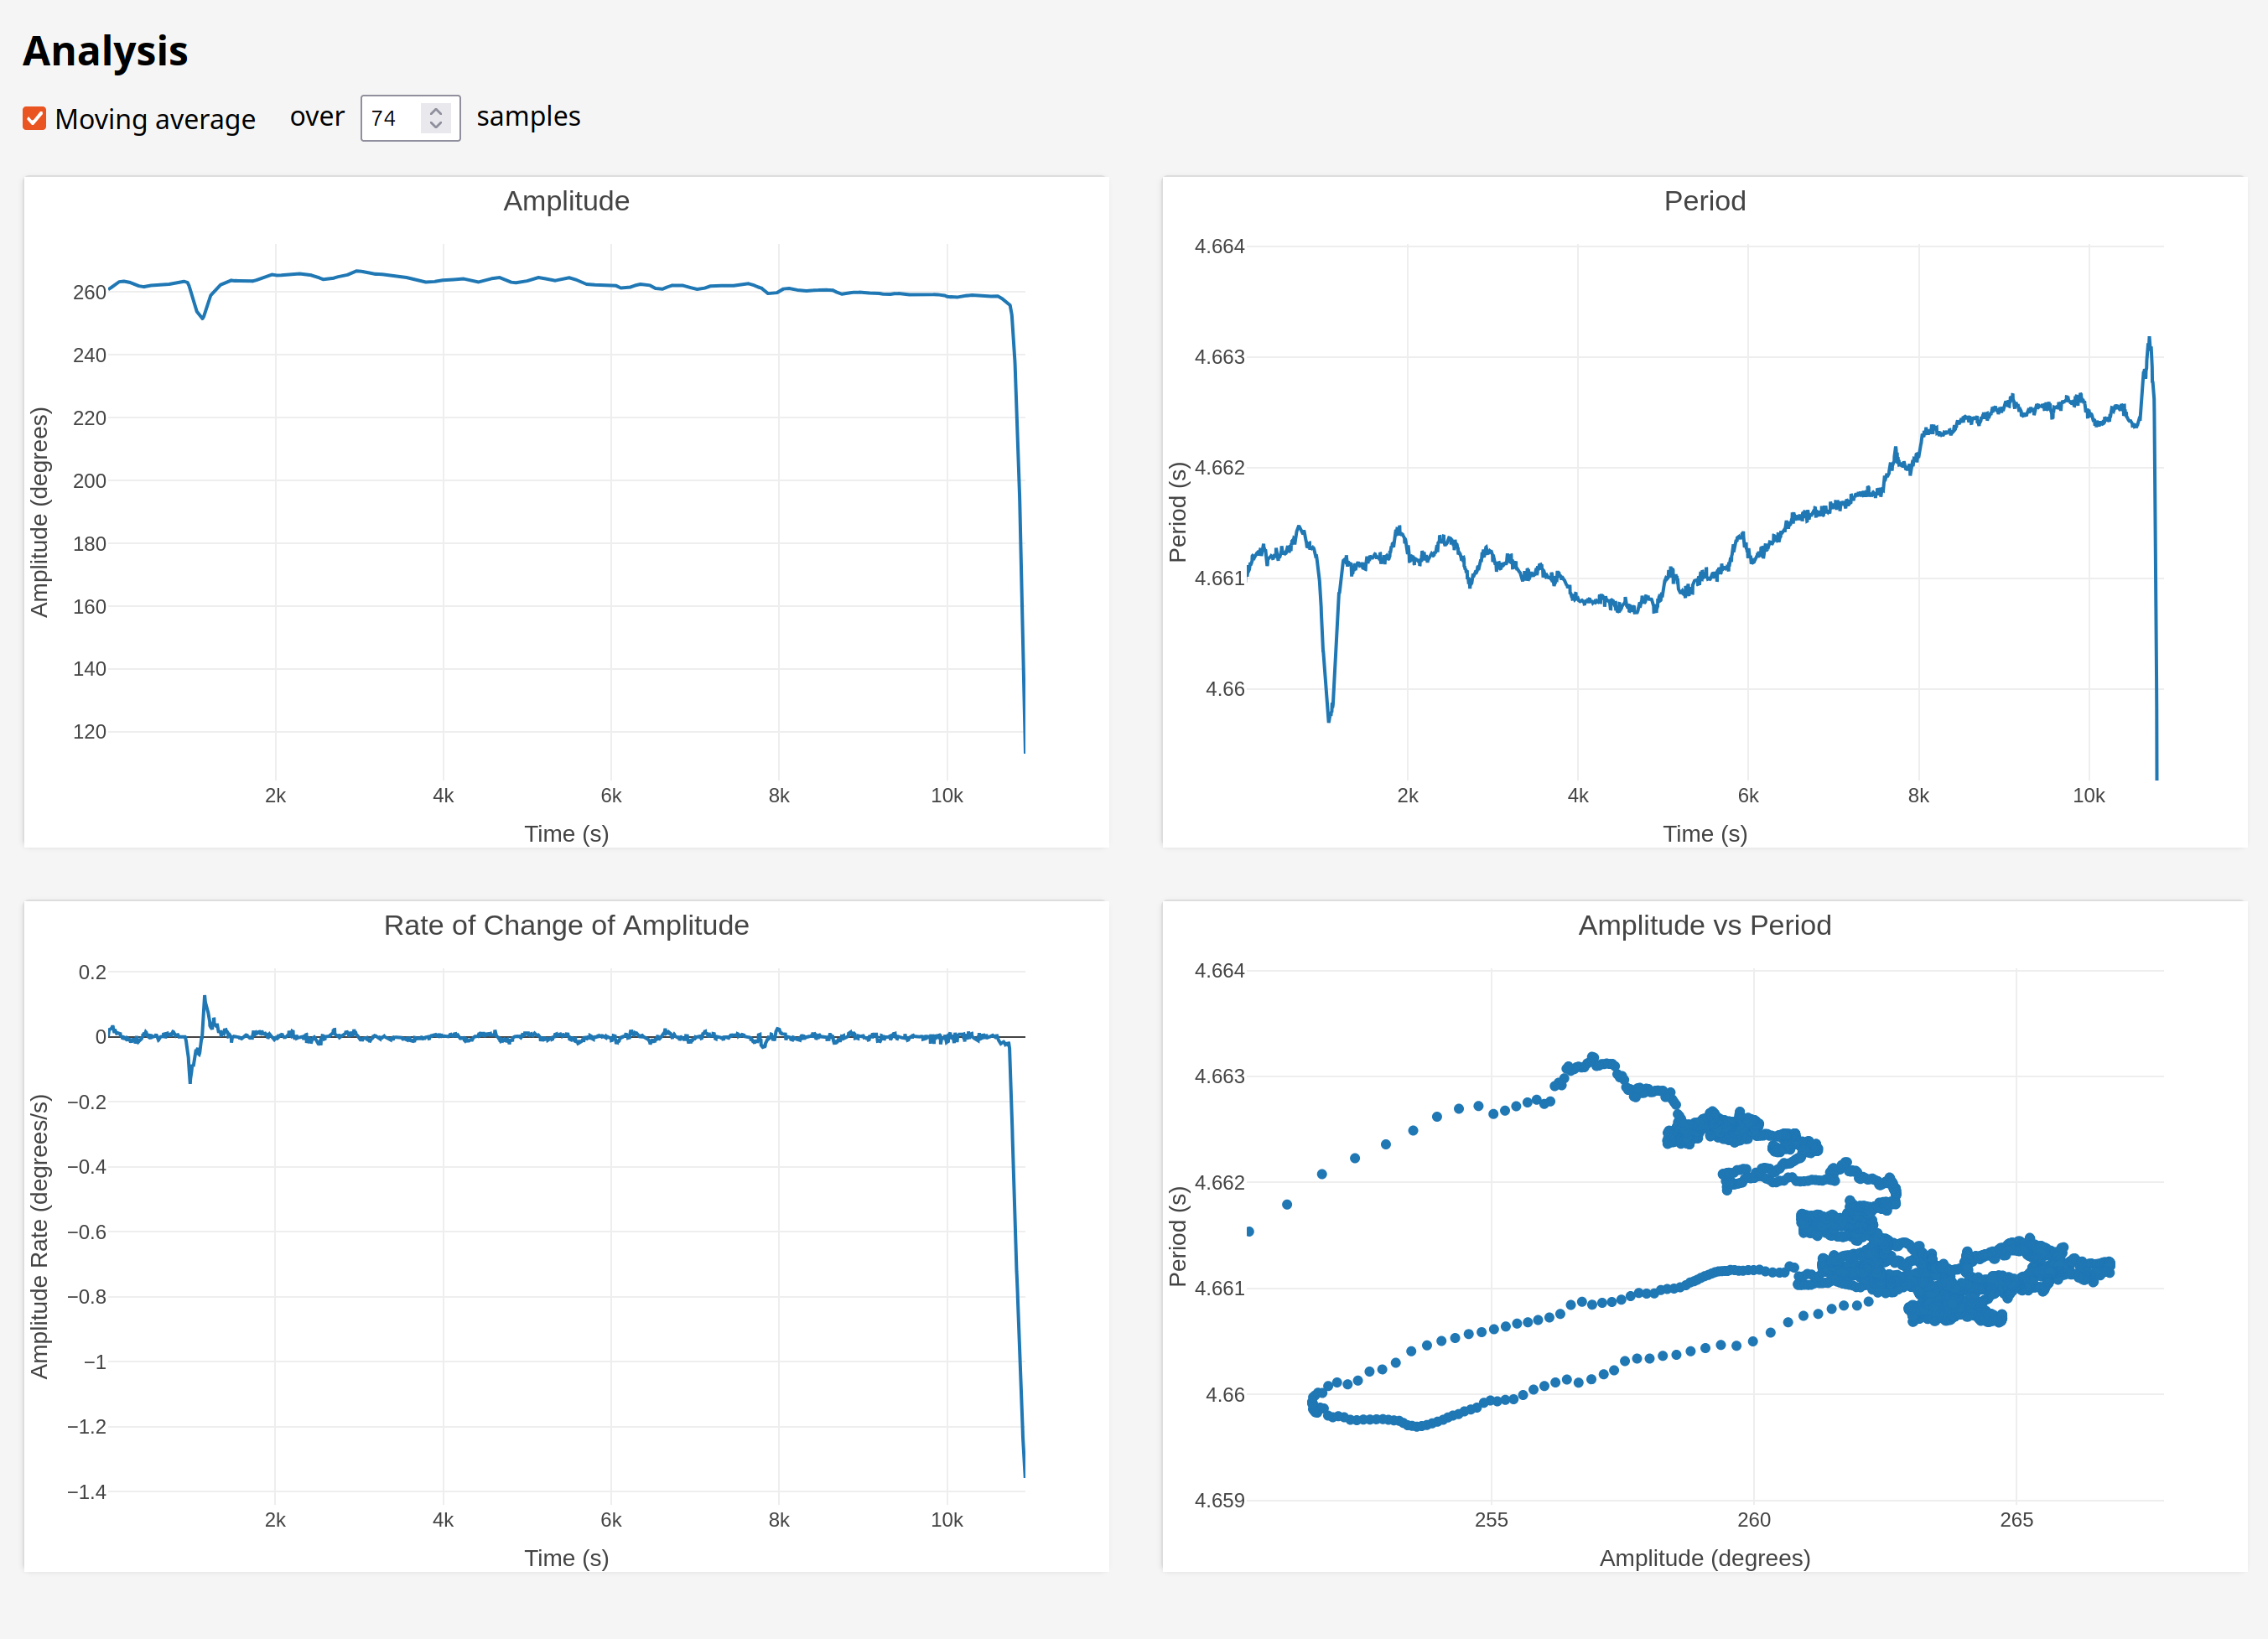
Task: Click the 4.663 tick on Period chart
Action: coord(1219,357)
